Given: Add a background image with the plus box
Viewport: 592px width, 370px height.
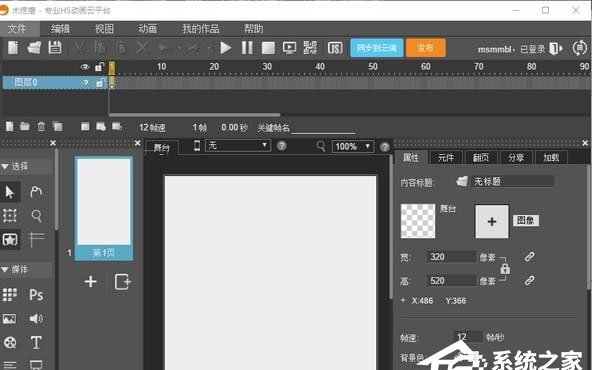Looking at the screenshot, I should tap(492, 222).
